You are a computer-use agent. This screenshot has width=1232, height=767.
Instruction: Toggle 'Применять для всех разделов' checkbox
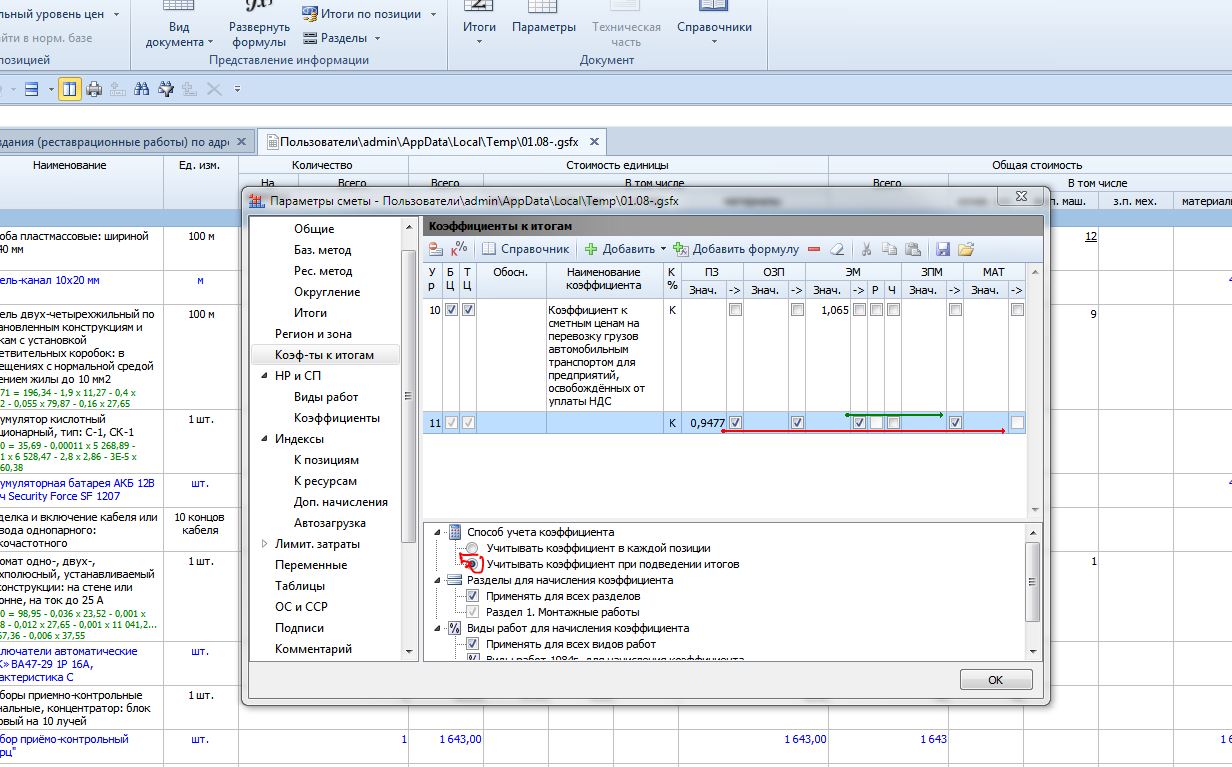tap(473, 596)
